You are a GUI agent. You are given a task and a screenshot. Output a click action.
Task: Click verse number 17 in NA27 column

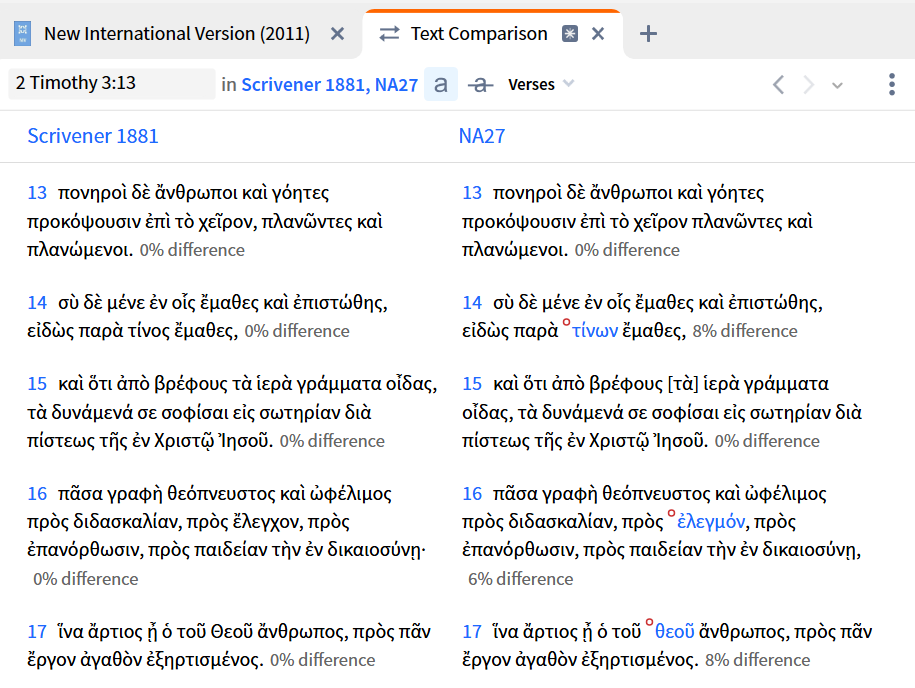coord(472,631)
